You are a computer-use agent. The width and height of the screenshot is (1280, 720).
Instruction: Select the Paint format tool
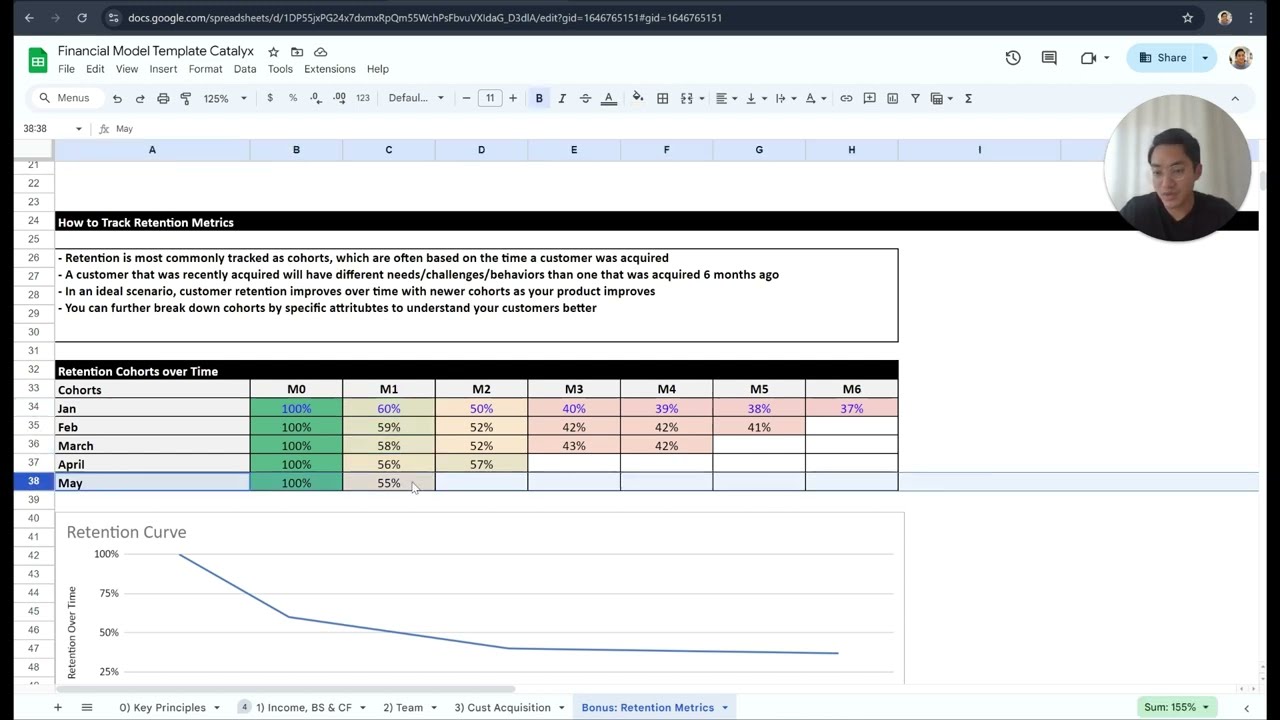tap(186, 98)
